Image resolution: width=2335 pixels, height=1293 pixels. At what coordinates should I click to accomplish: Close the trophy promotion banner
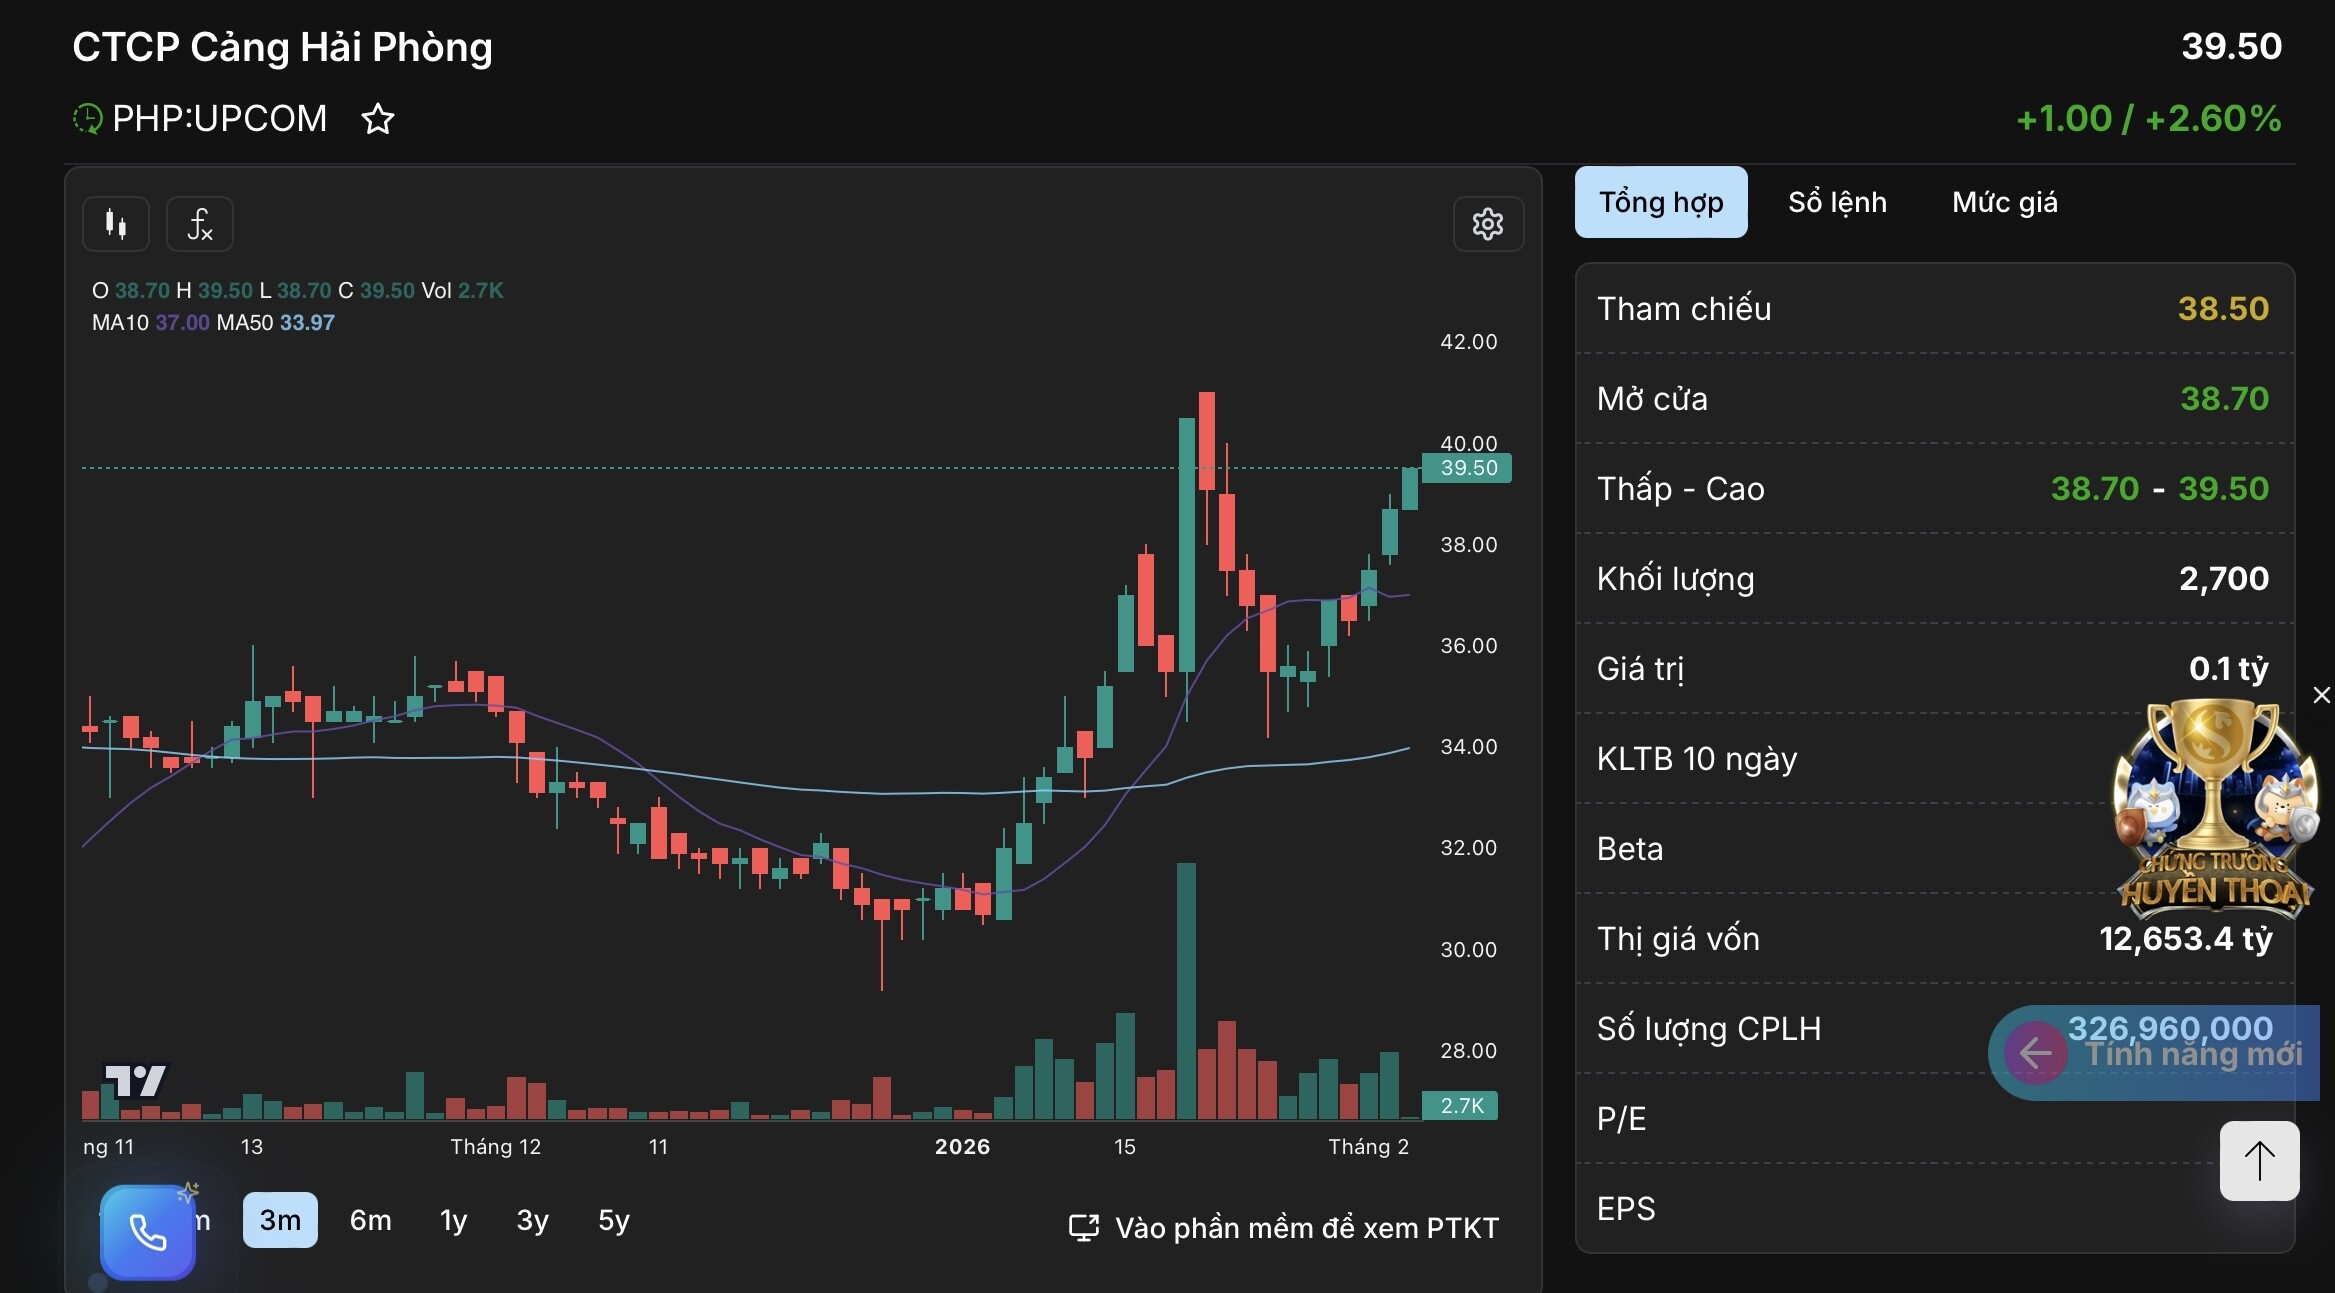click(x=2321, y=695)
